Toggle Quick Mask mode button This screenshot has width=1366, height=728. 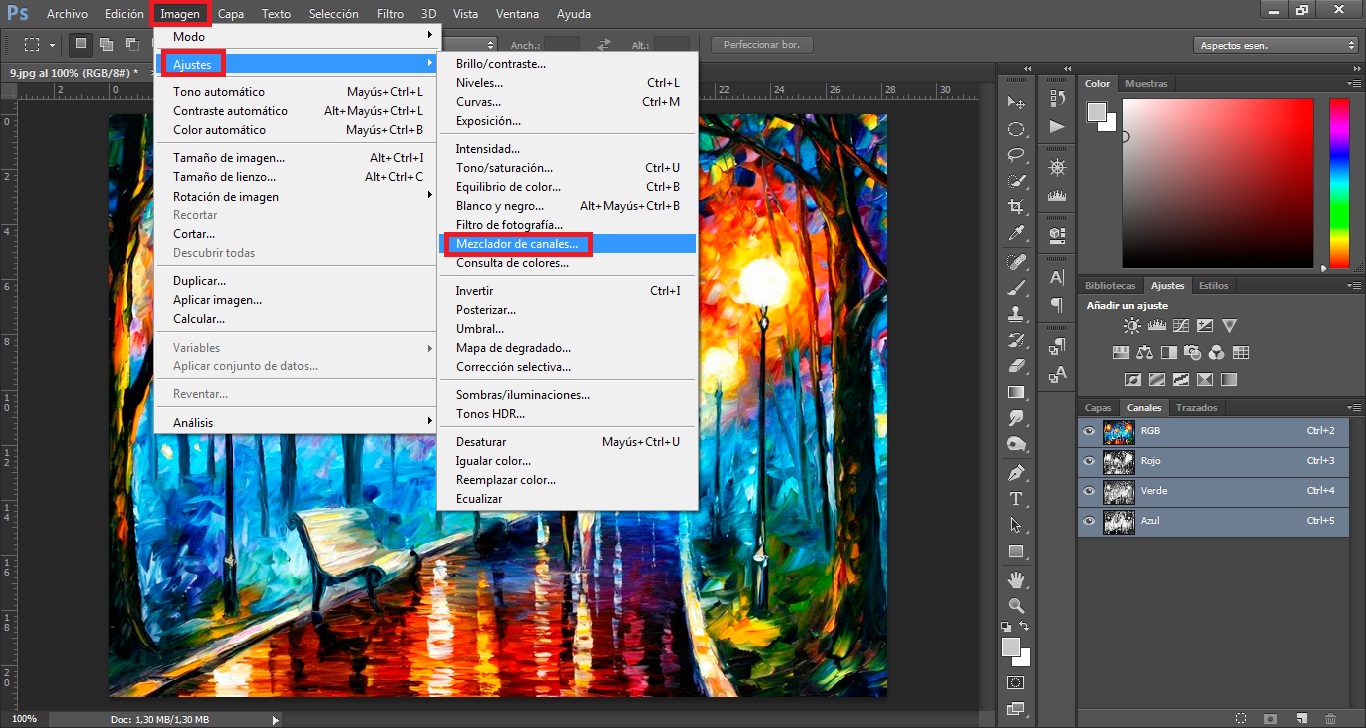point(1016,683)
